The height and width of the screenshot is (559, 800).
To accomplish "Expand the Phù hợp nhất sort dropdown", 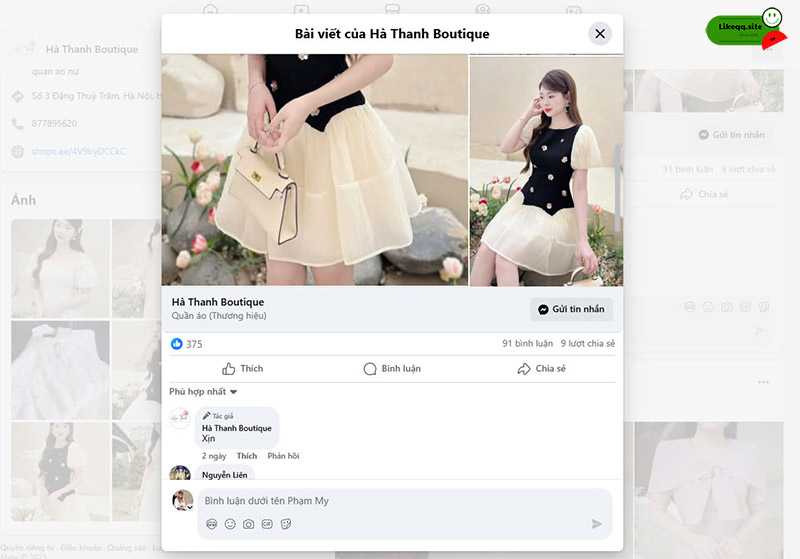I will pos(203,392).
